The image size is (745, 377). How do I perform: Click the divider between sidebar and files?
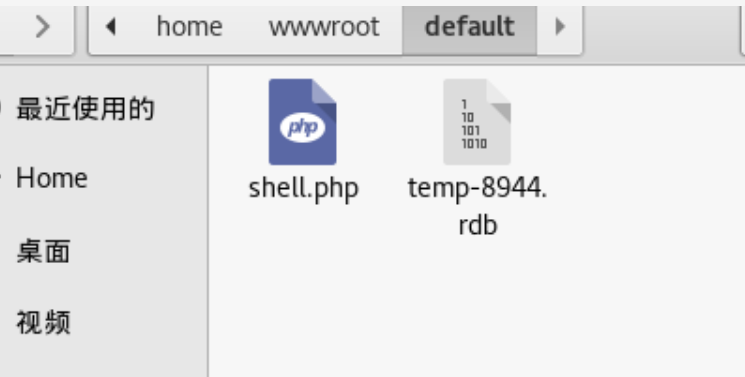(x=208, y=221)
